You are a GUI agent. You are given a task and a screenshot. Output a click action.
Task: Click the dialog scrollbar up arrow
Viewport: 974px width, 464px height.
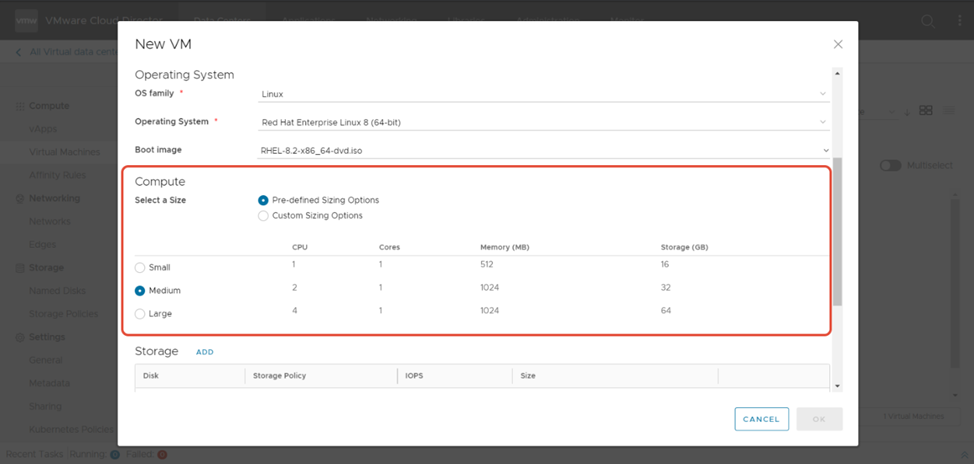tap(837, 73)
